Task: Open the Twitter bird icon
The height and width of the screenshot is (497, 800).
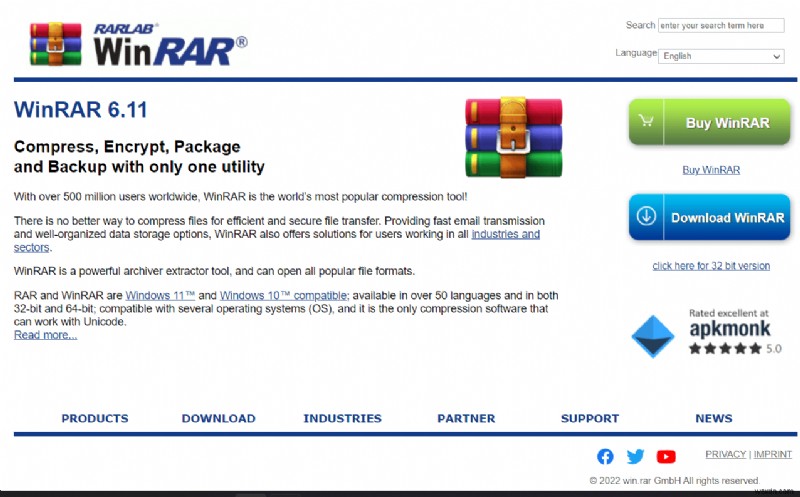Action: [635, 456]
